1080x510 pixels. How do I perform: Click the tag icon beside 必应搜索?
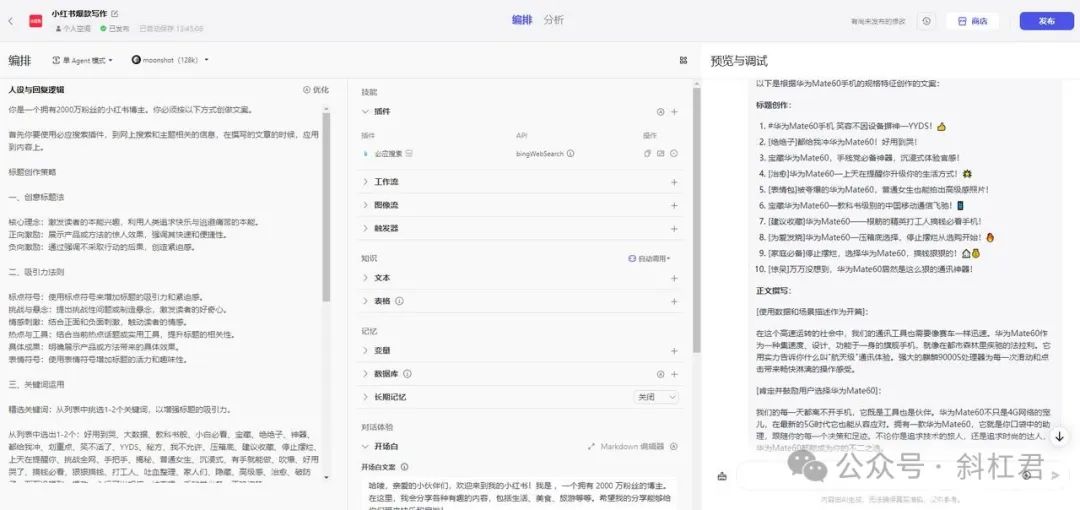[x=408, y=154]
